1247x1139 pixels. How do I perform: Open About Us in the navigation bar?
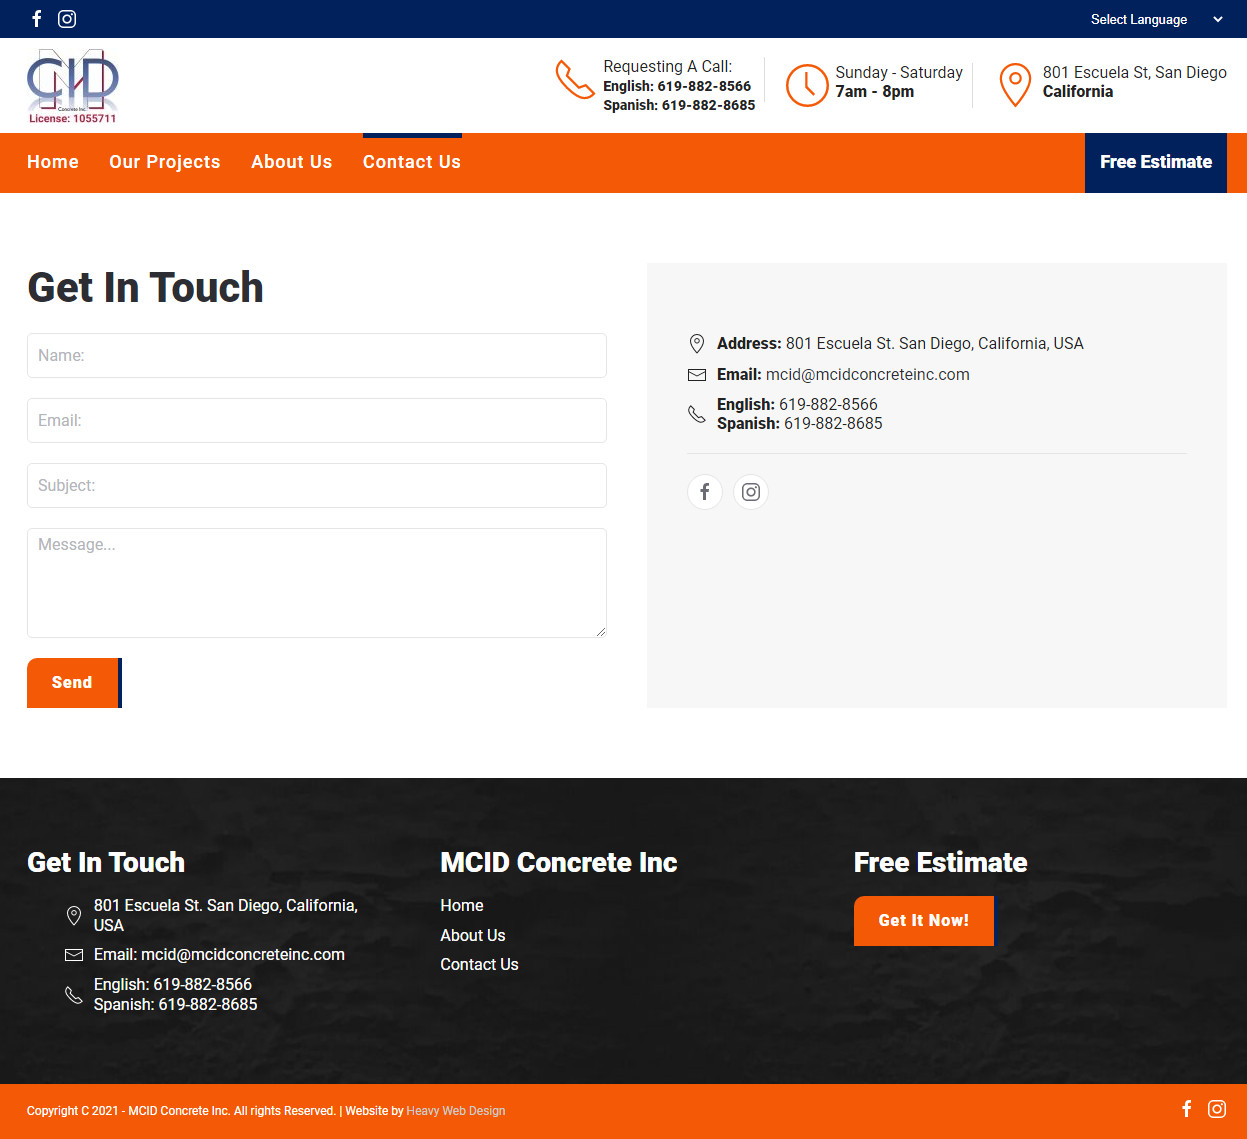coord(292,162)
